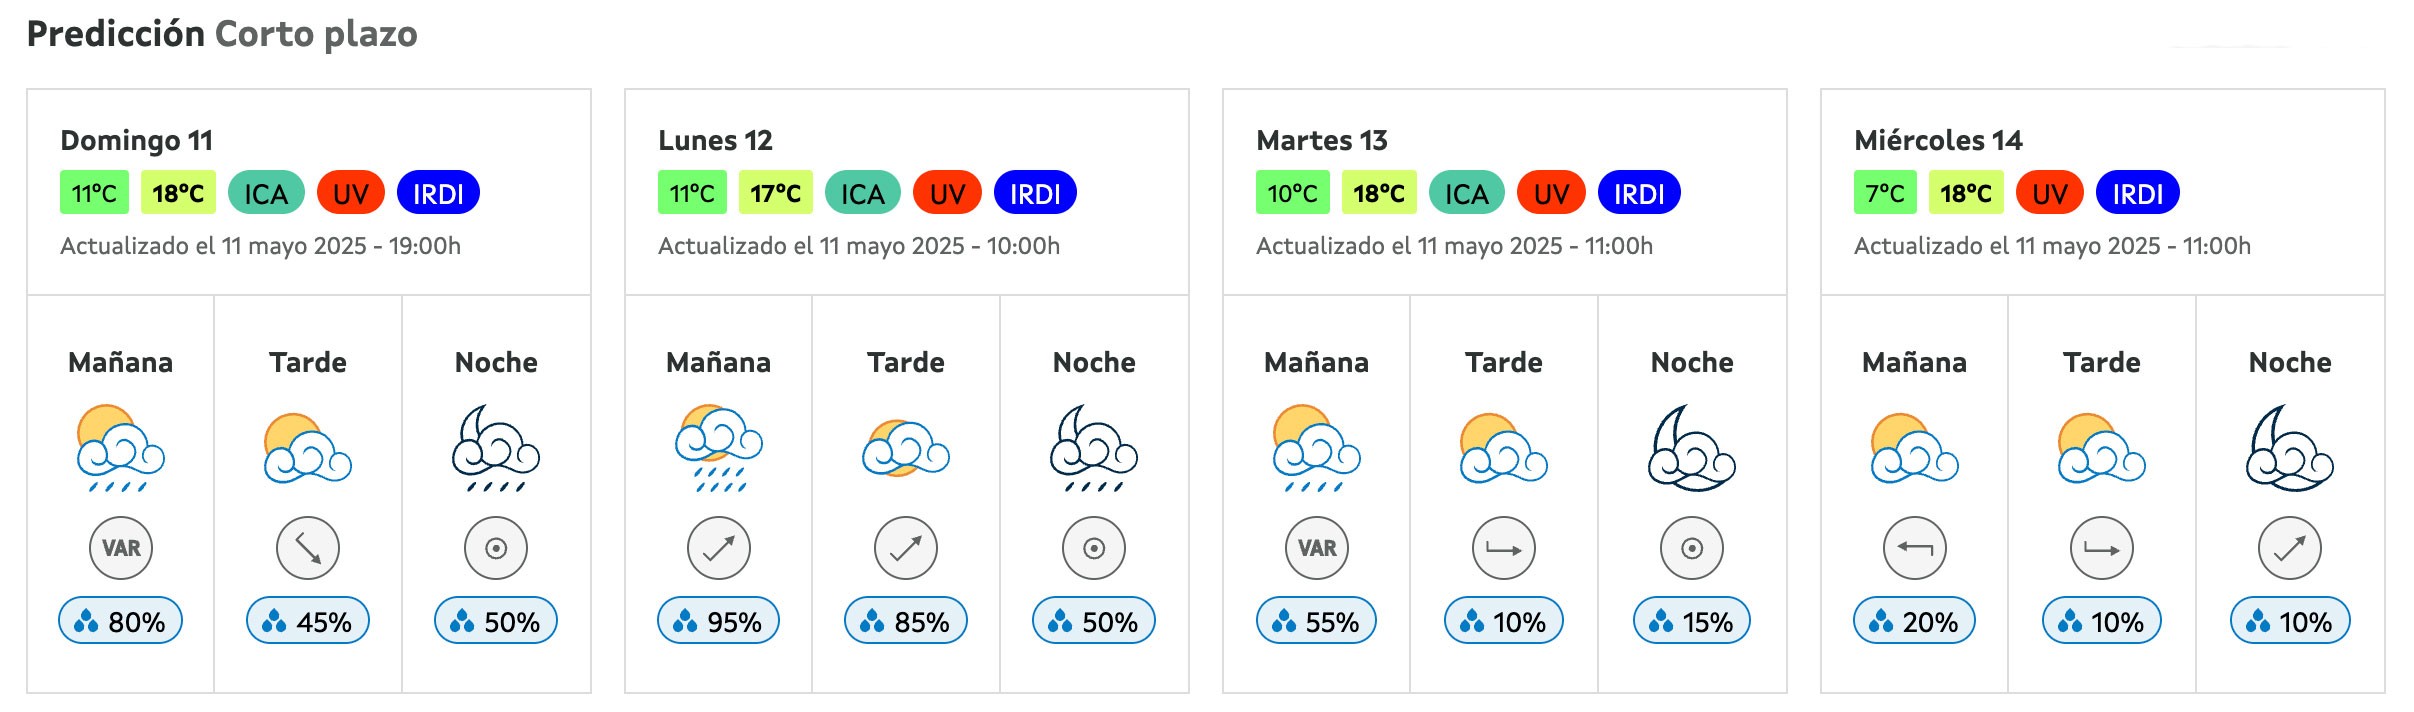This screenshot has width=2414, height=712.
Task: Open the Martes 13 day heading
Action: click(x=1322, y=140)
